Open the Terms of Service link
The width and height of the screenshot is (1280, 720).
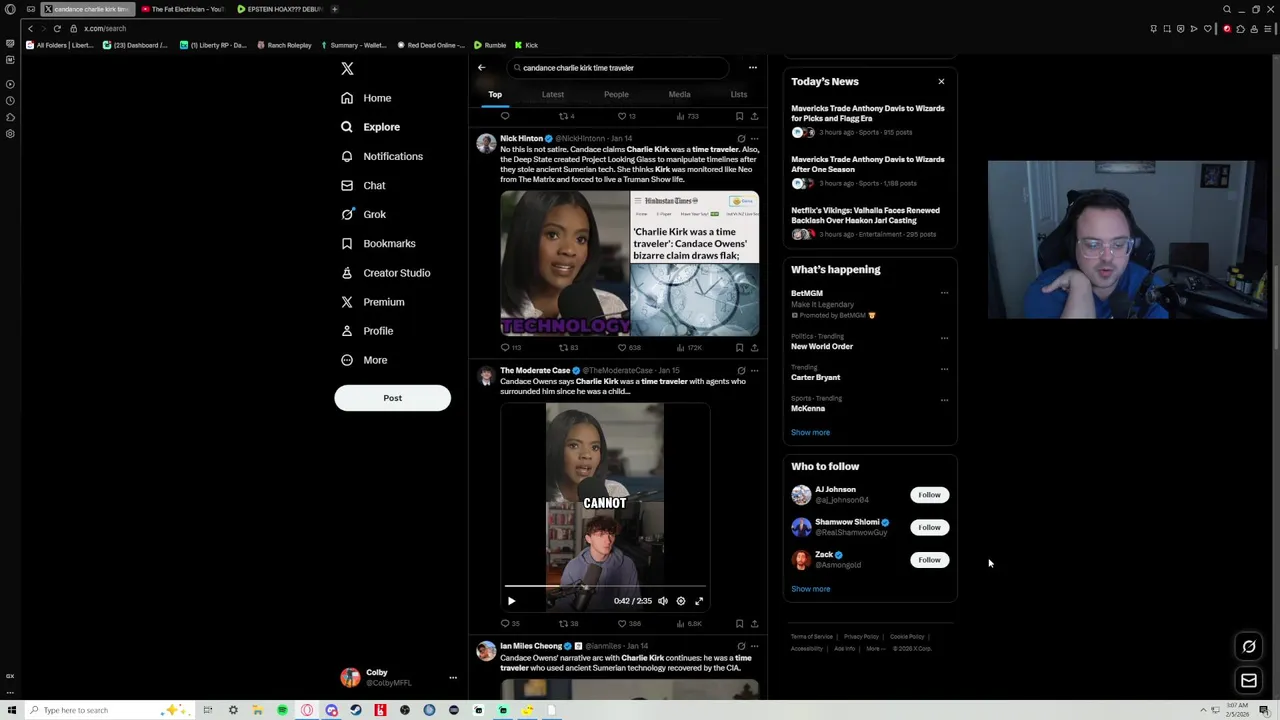pyautogui.click(x=811, y=637)
